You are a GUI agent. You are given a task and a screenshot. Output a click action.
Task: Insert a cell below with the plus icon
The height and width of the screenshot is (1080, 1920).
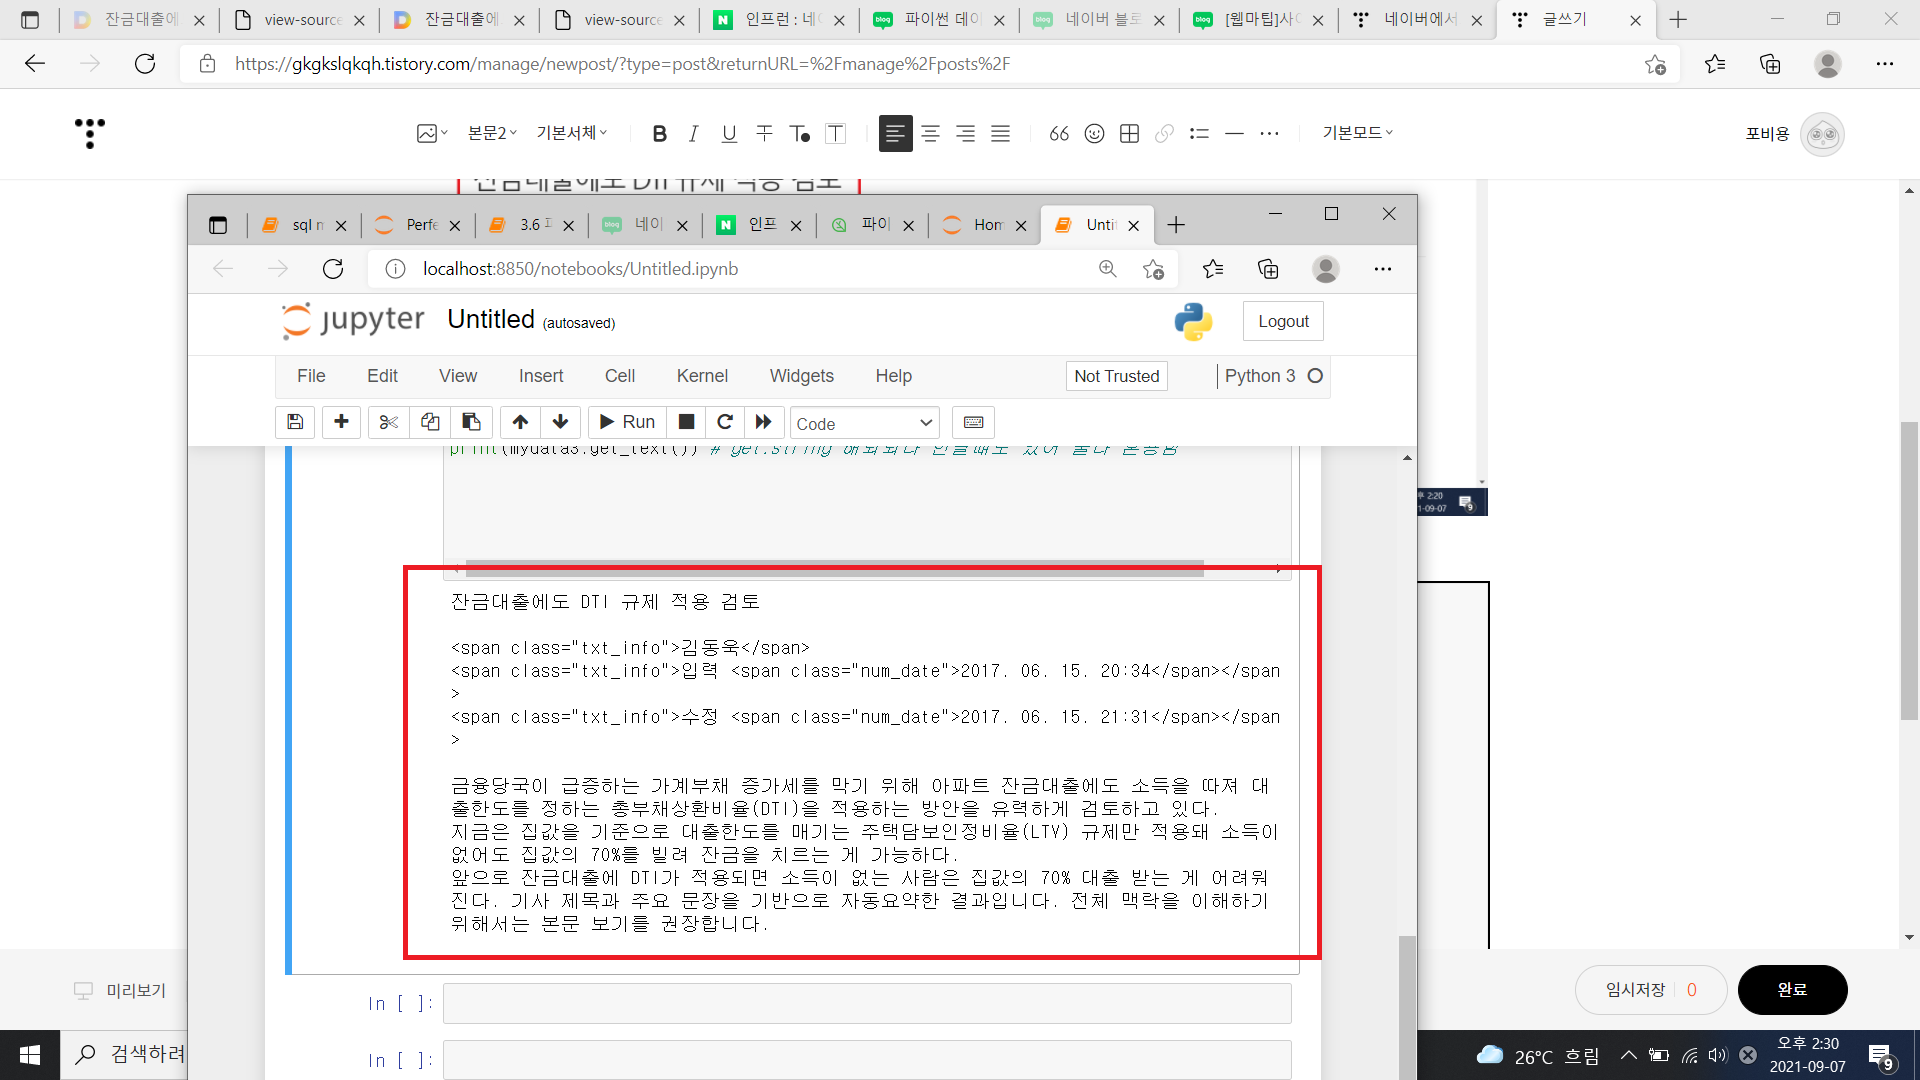pyautogui.click(x=341, y=422)
